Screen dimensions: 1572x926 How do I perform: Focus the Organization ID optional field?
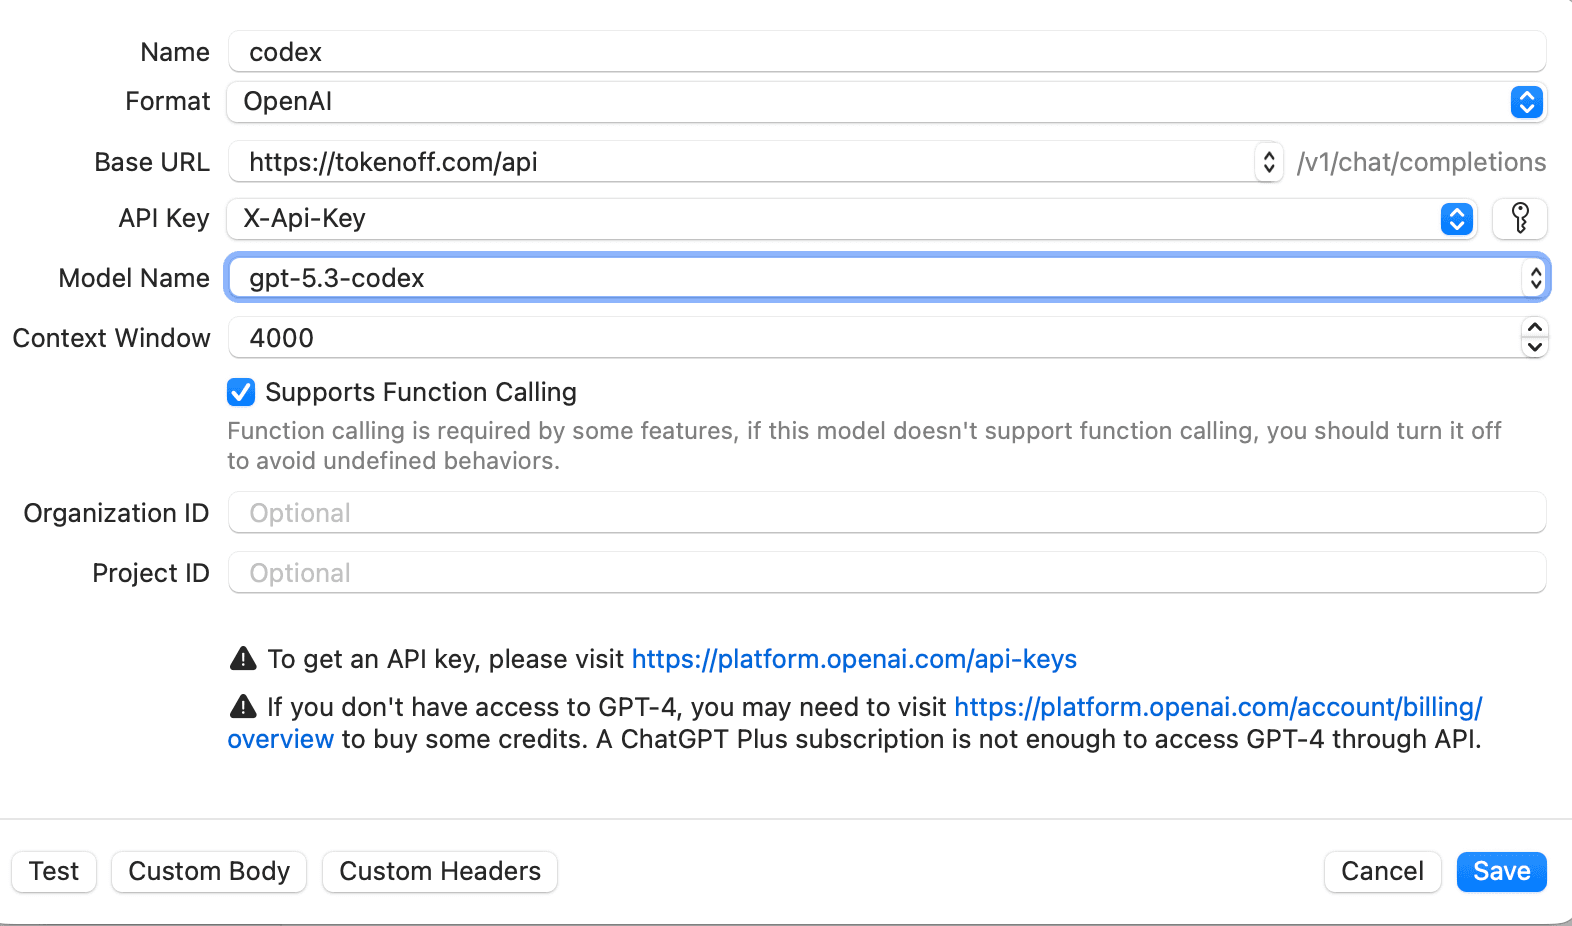coord(886,513)
